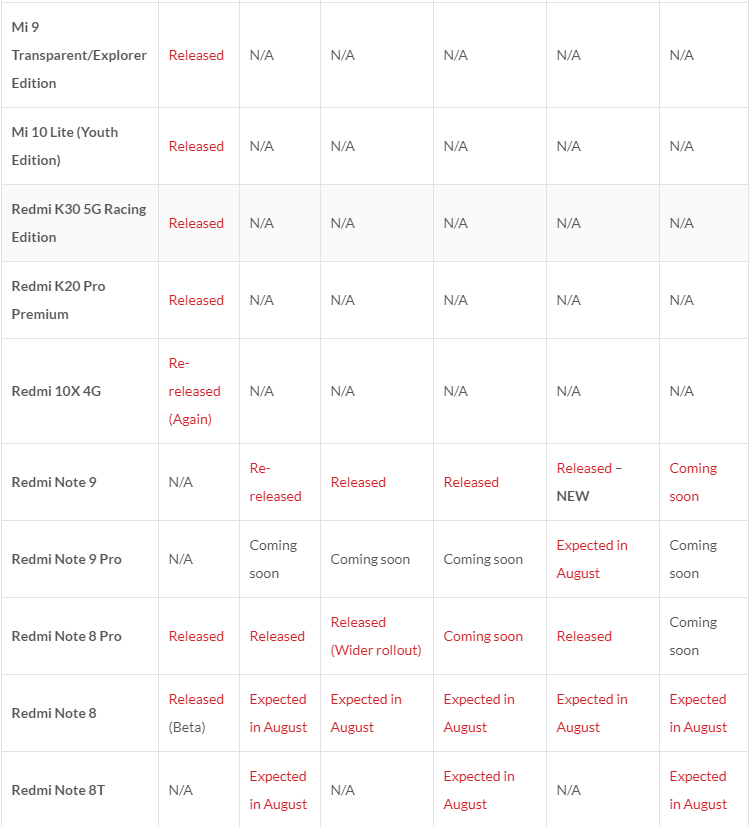The height and width of the screenshot is (827, 750).
Task: Open Redmi K30 5G Racing Edition Released link
Action: 196,223
